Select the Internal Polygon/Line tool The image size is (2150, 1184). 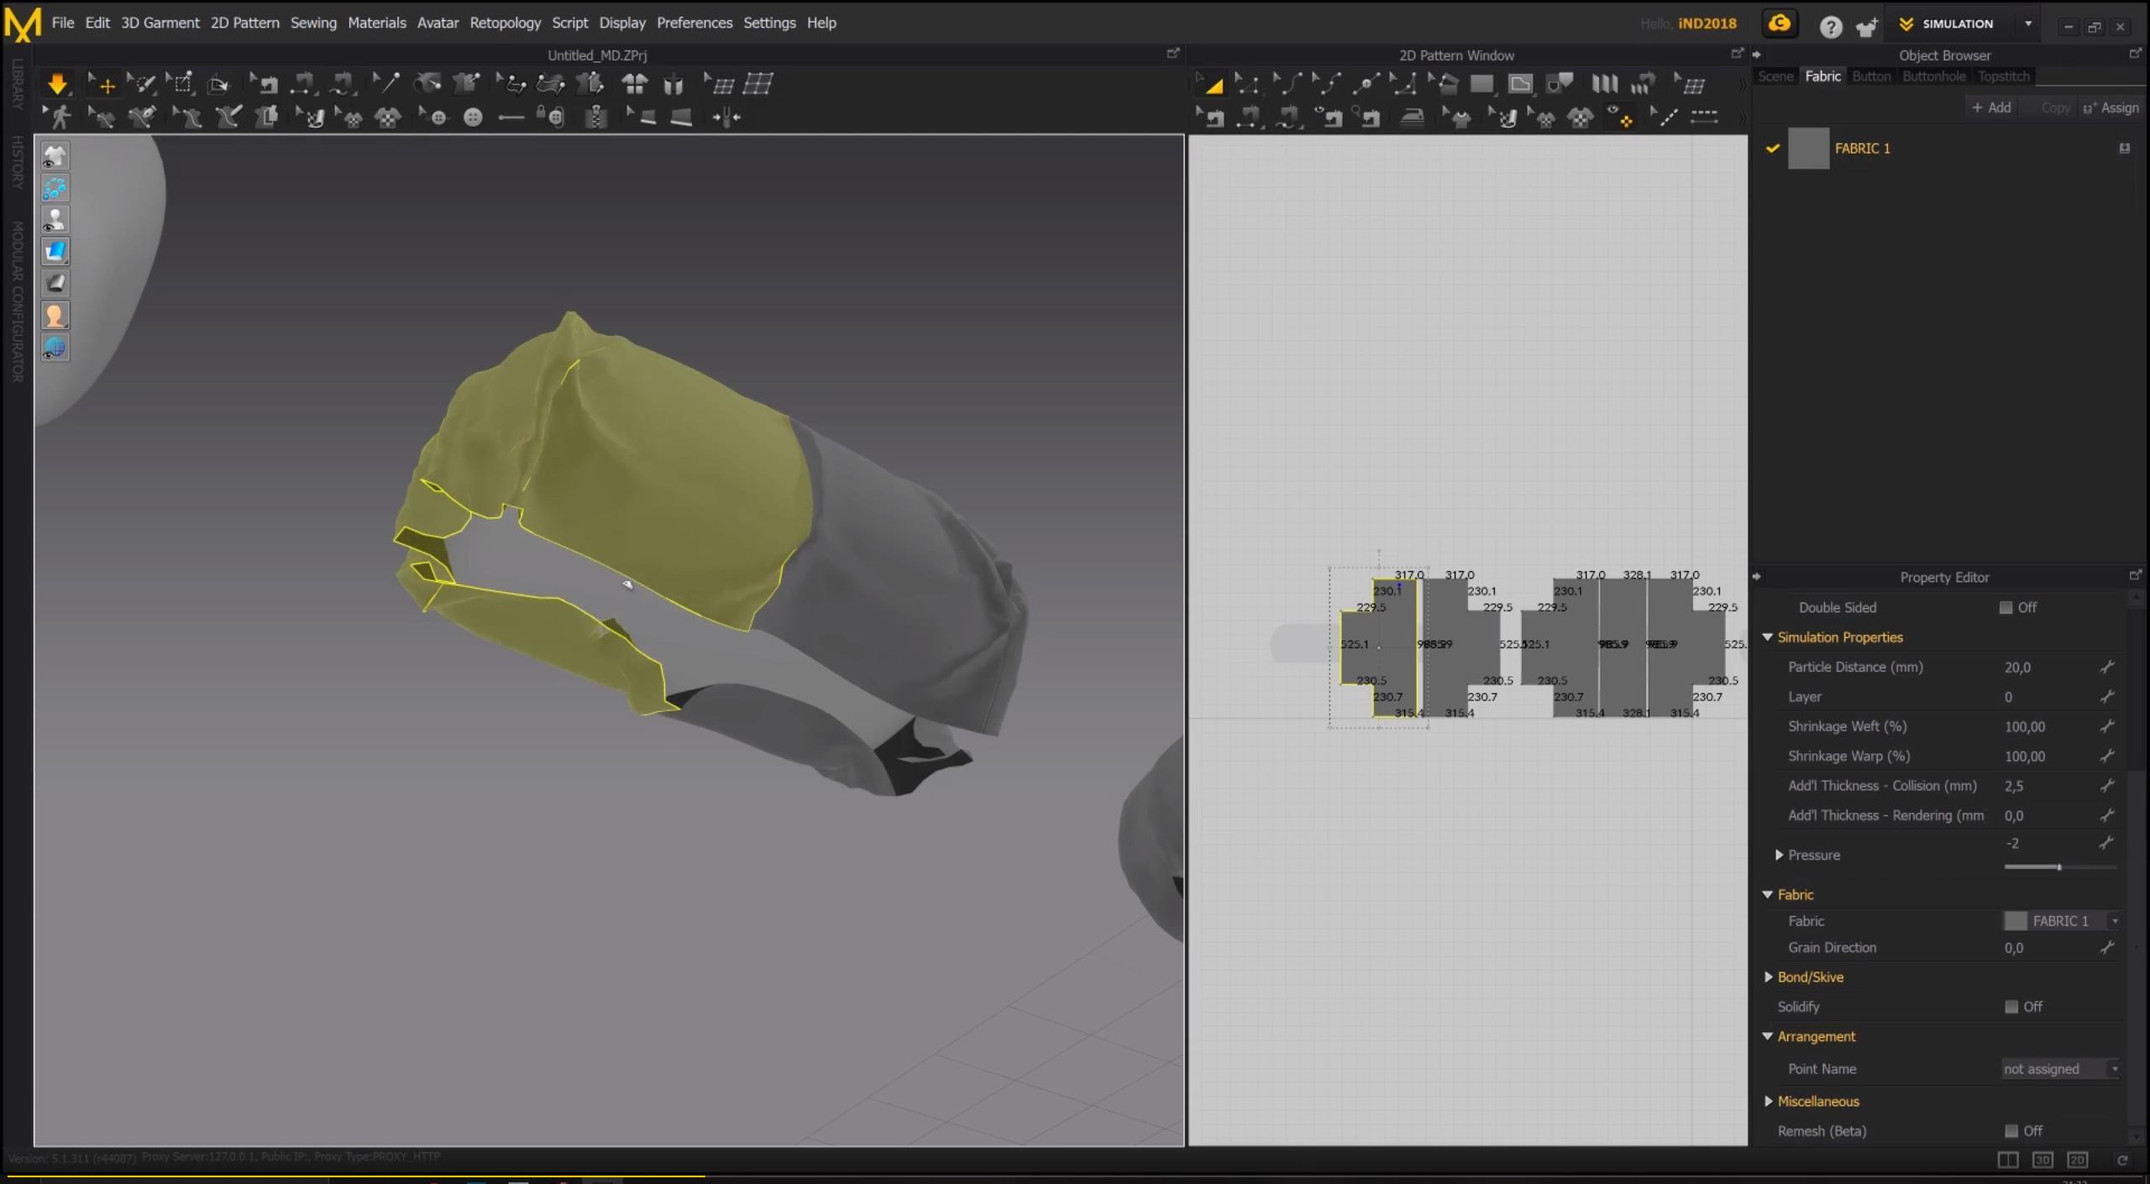pos(1520,84)
